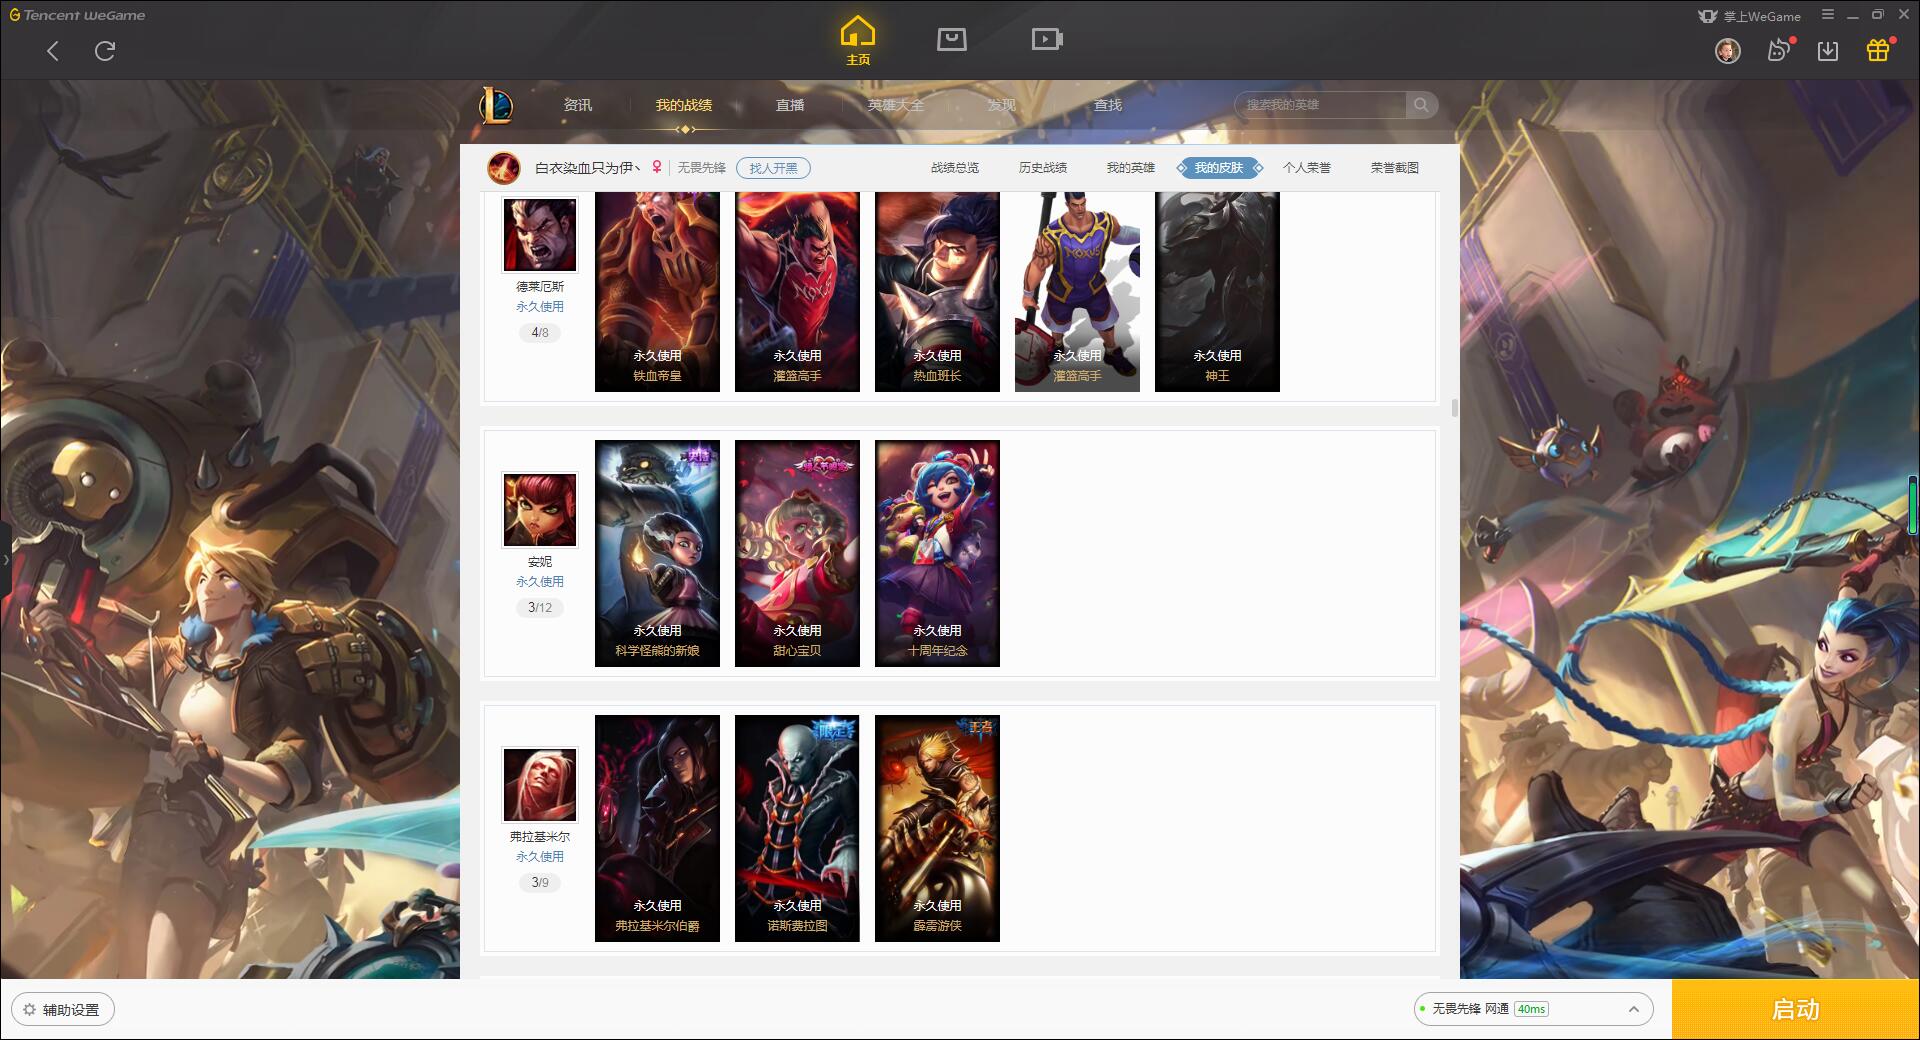The width and height of the screenshot is (1920, 1040).
Task: Expand the left side panel handle
Action: point(5,560)
